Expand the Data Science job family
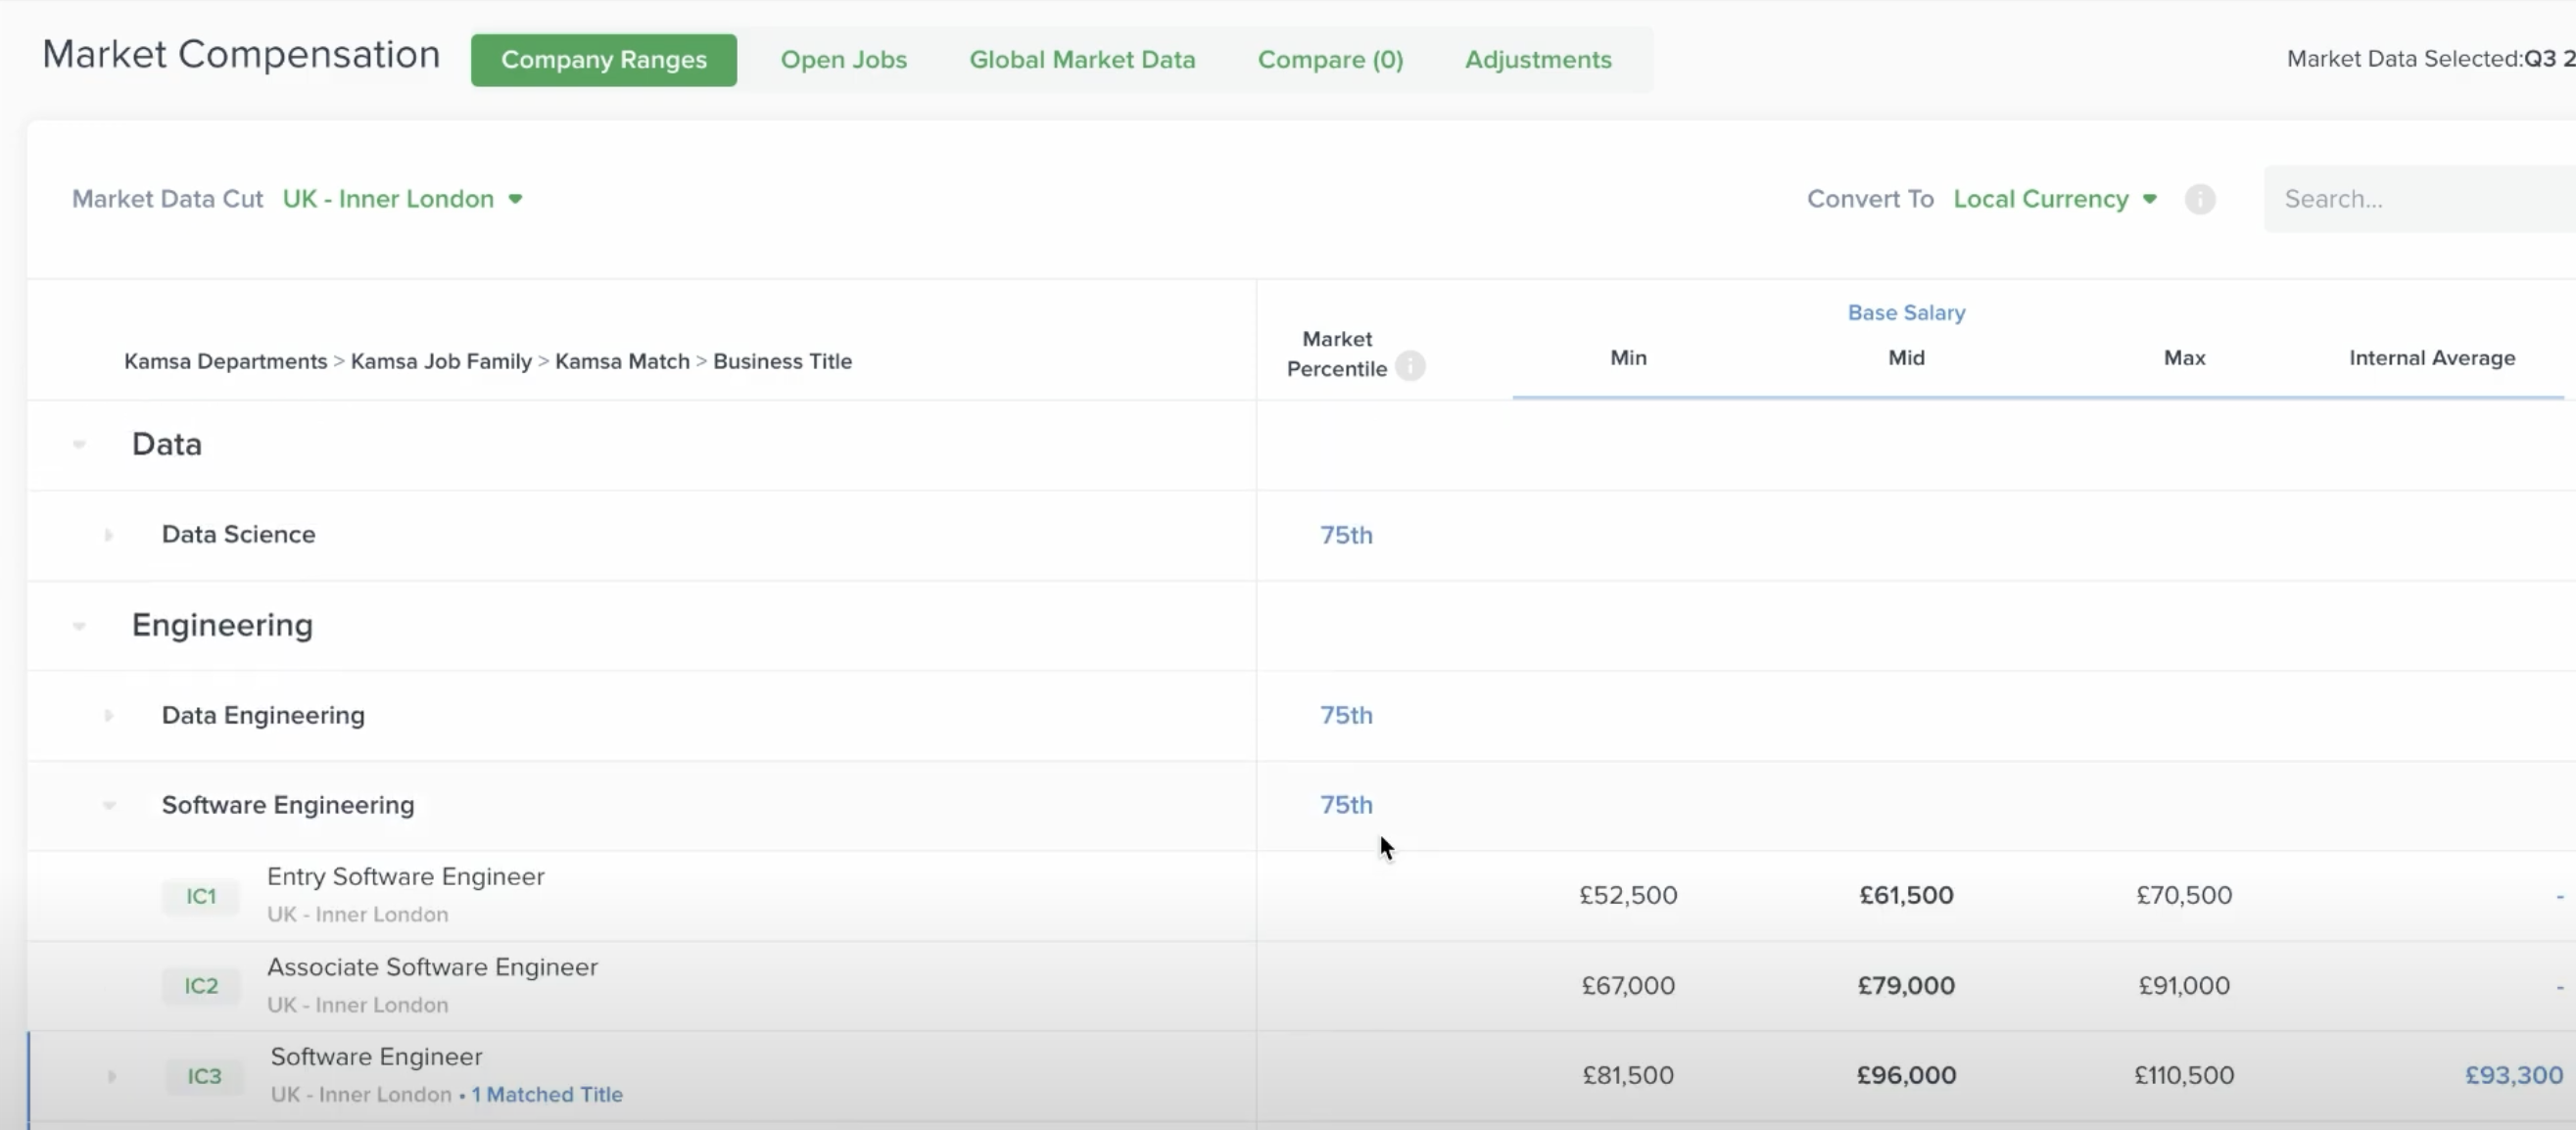The image size is (2576, 1130). (x=109, y=535)
